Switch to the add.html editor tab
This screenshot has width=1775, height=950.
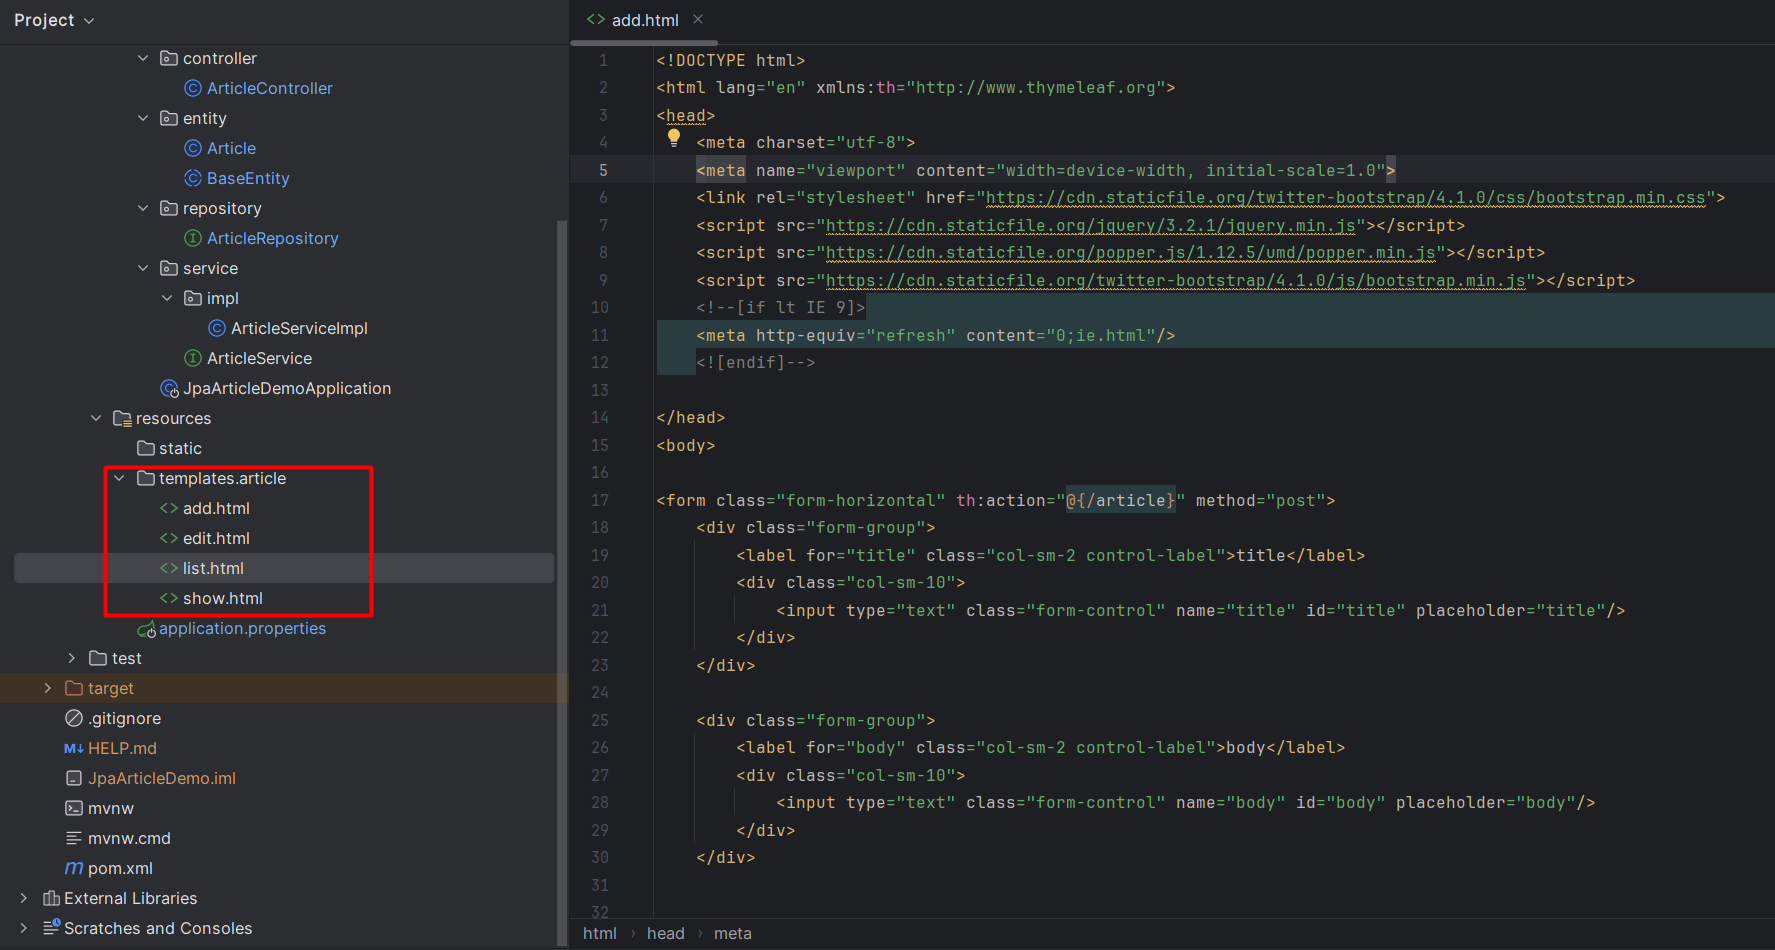point(645,20)
